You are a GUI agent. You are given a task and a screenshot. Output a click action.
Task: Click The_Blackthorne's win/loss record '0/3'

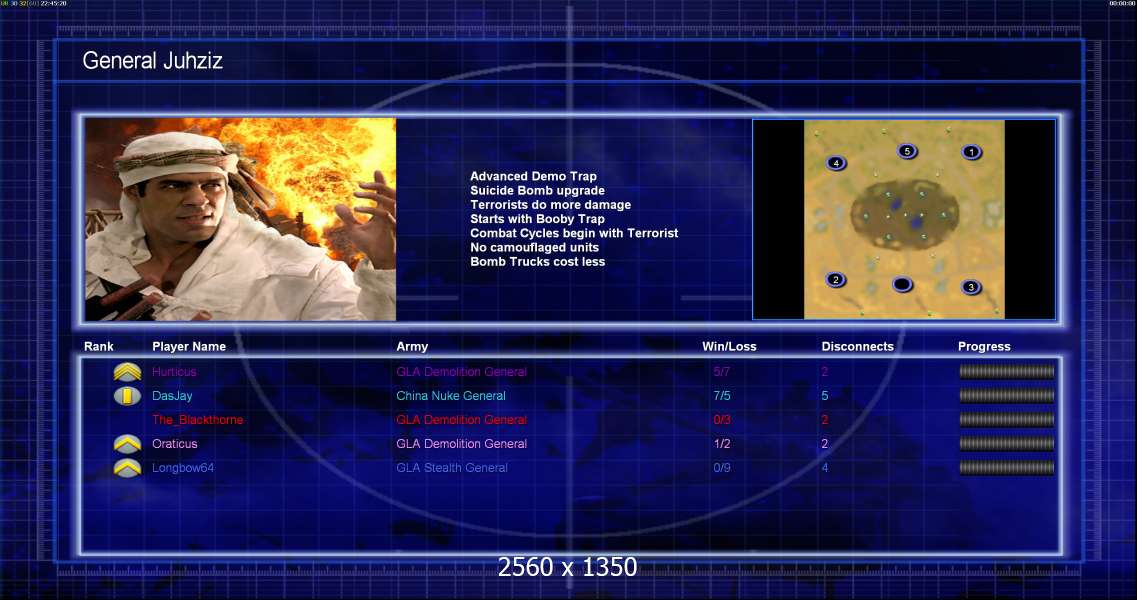coord(722,420)
